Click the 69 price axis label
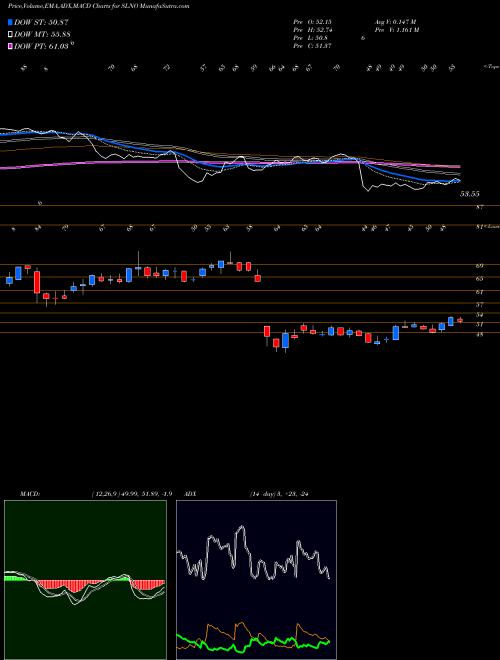 pyautogui.click(x=479, y=266)
